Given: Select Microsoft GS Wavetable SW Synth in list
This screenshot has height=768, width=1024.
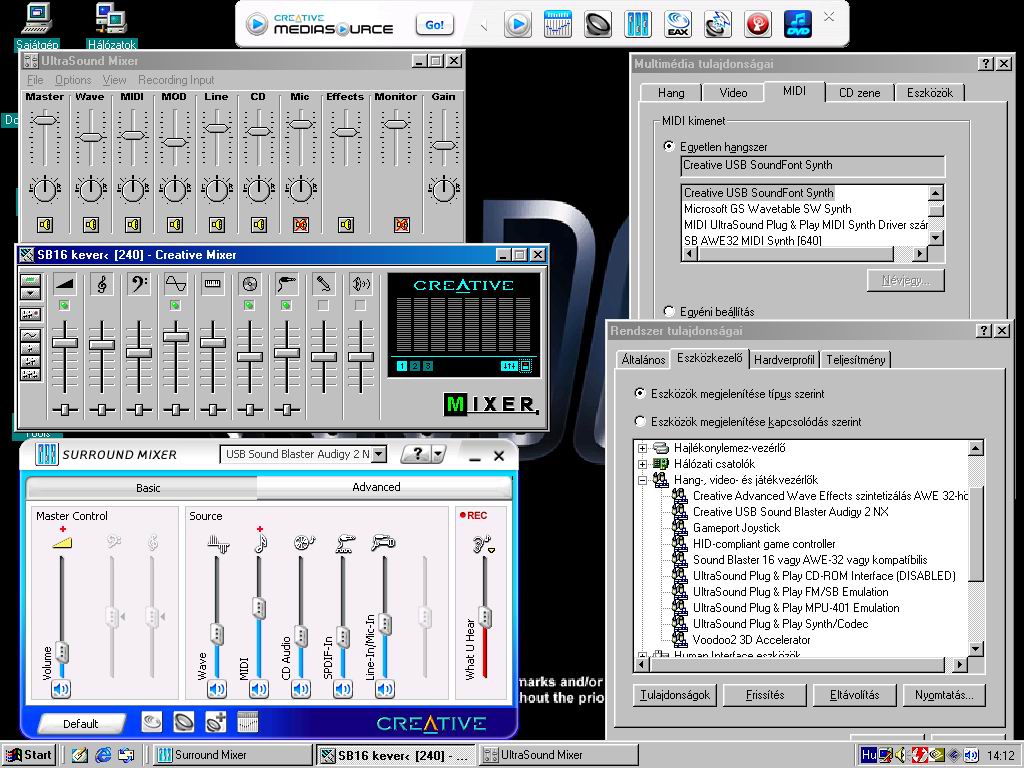Looking at the screenshot, I should pos(767,209).
